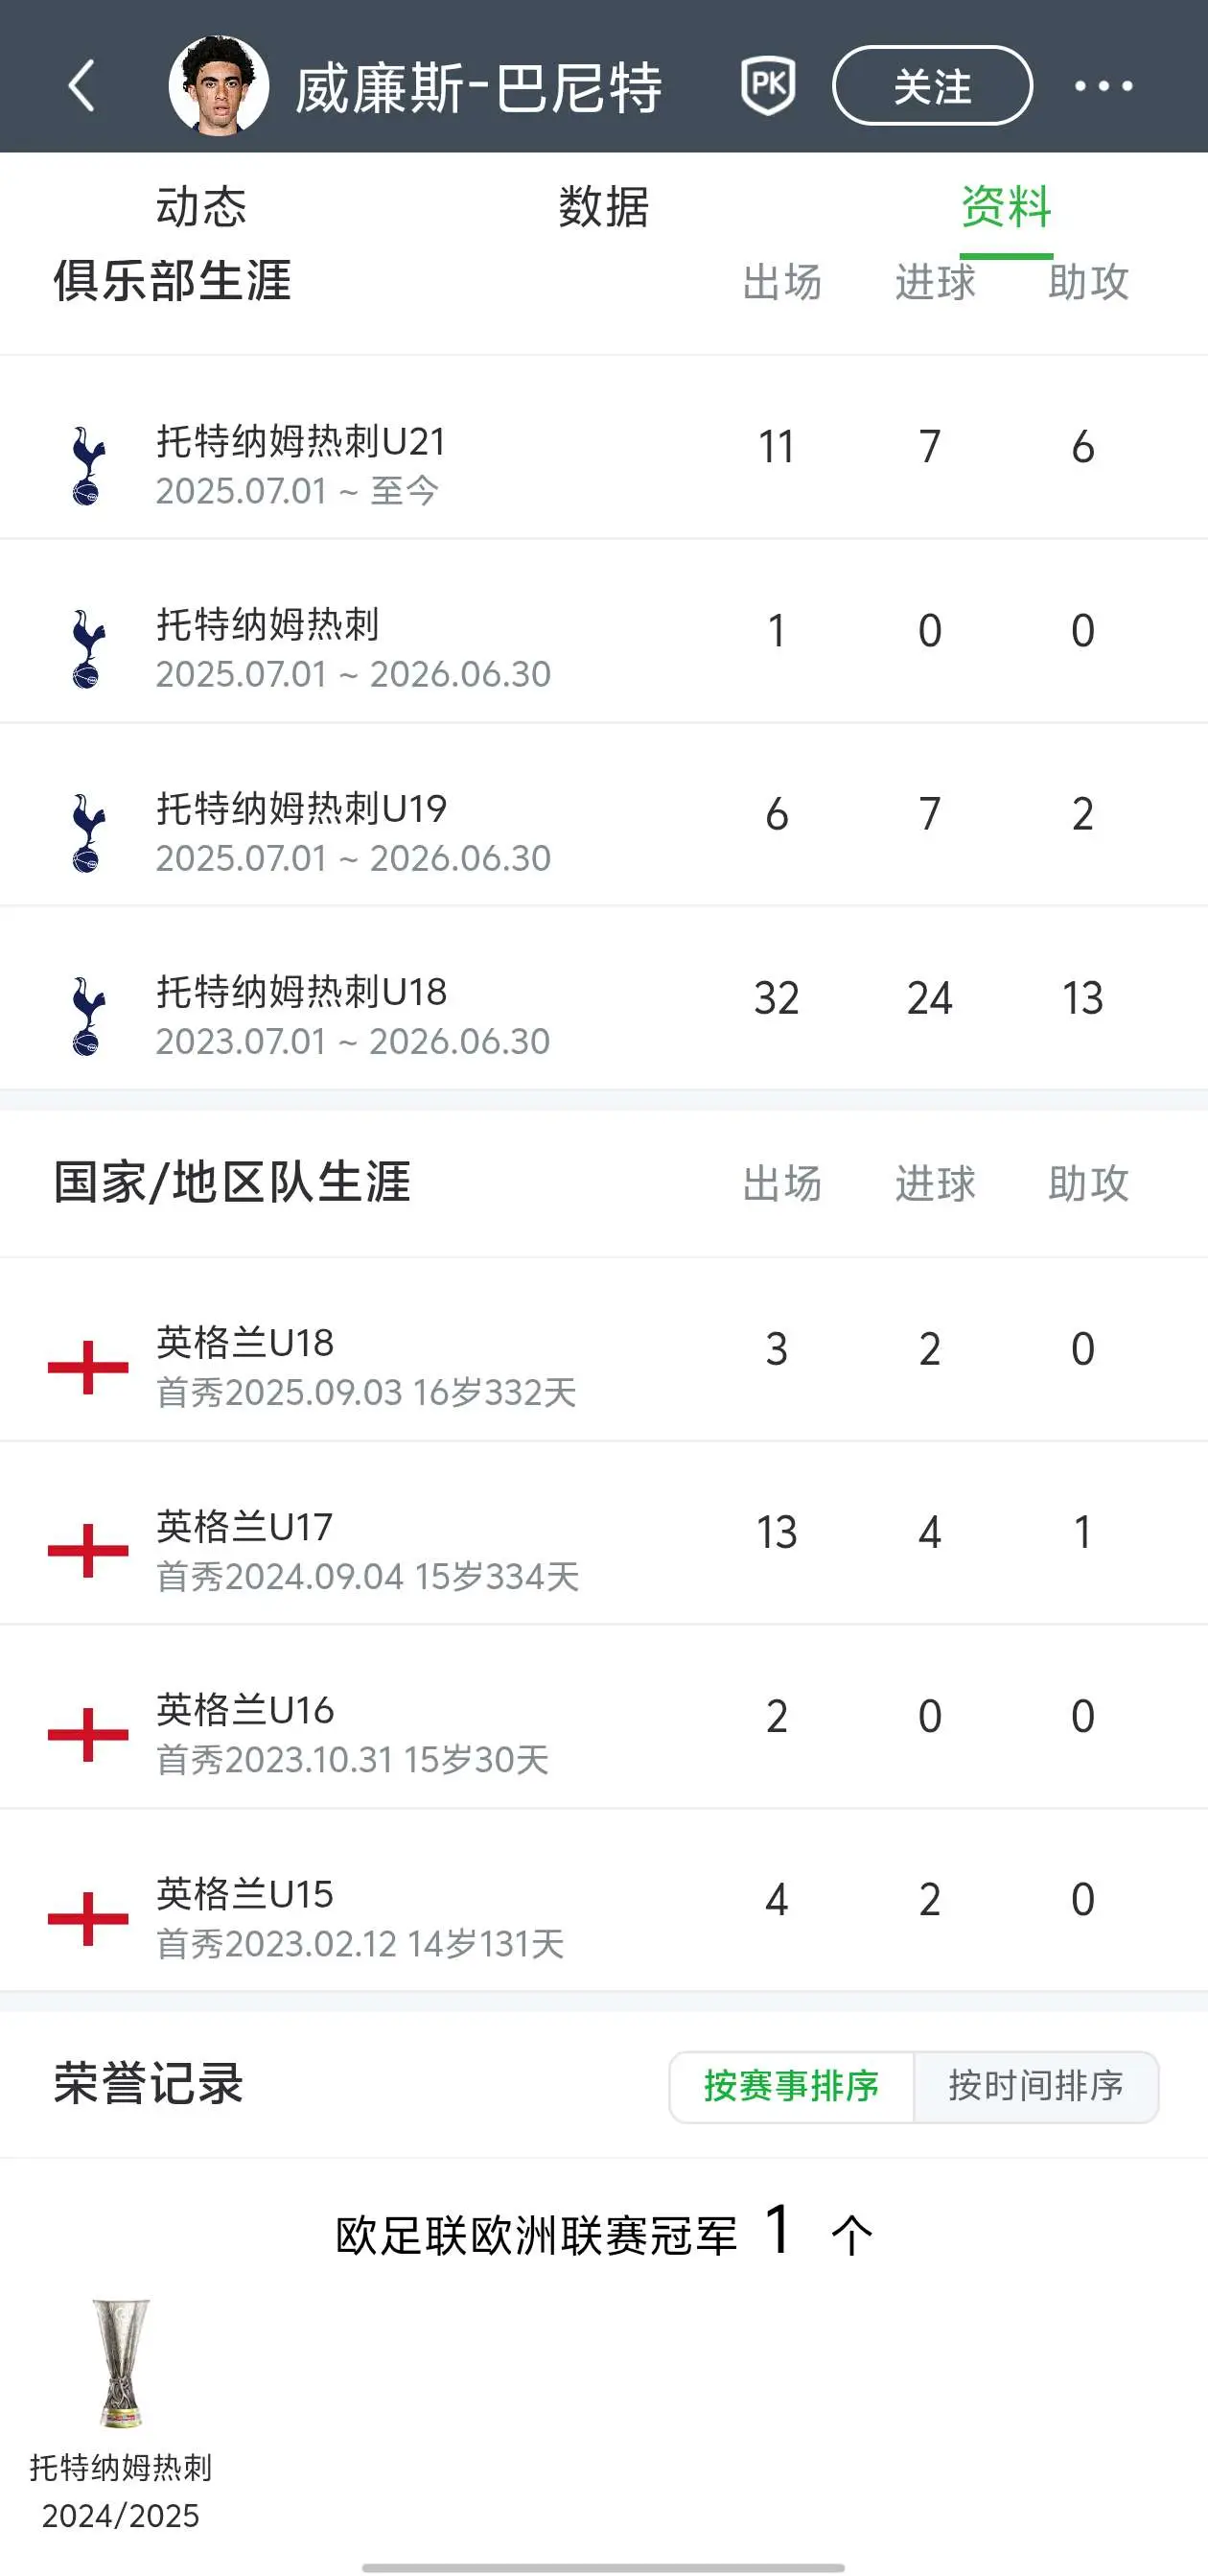Open the 英格兰U15 national team row
The height and width of the screenshot is (2576, 1208).
pyautogui.click(x=604, y=1900)
